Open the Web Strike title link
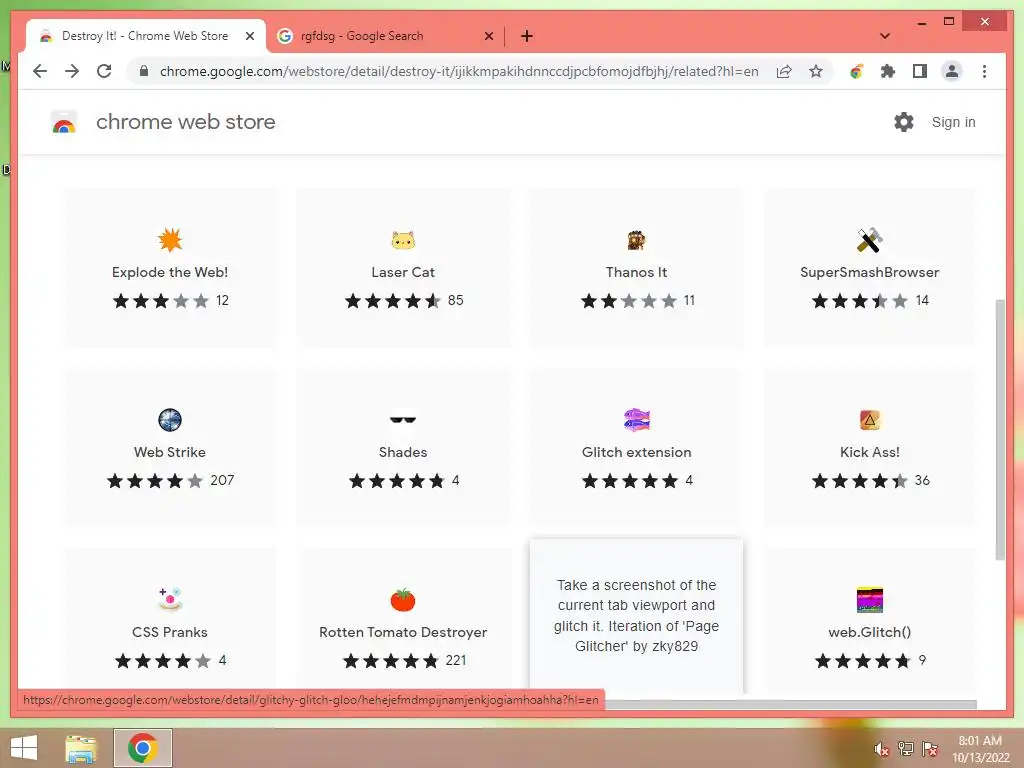This screenshot has width=1024, height=768. tap(170, 452)
